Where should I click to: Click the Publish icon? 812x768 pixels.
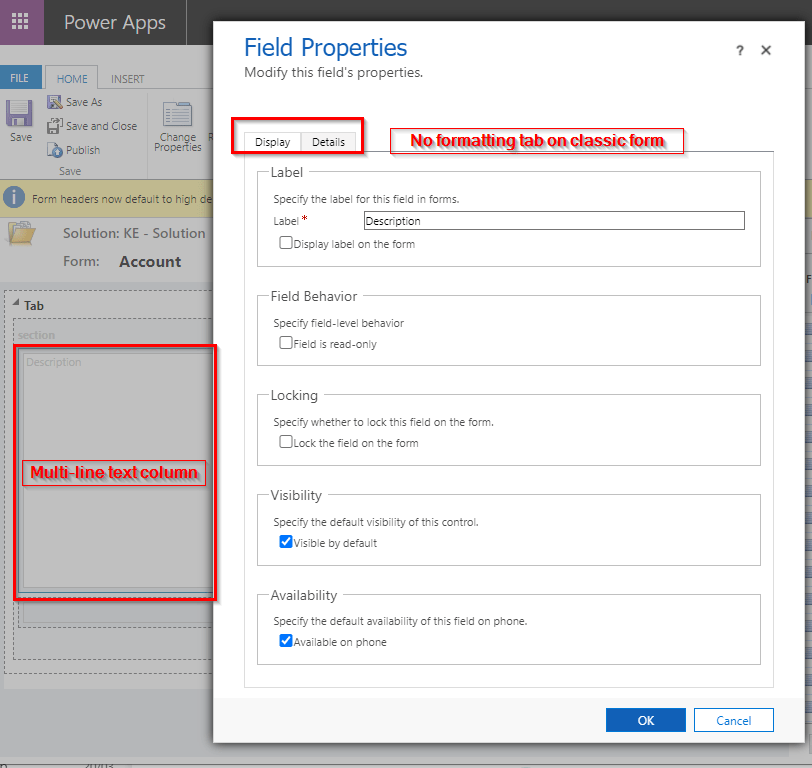click(x=55, y=150)
